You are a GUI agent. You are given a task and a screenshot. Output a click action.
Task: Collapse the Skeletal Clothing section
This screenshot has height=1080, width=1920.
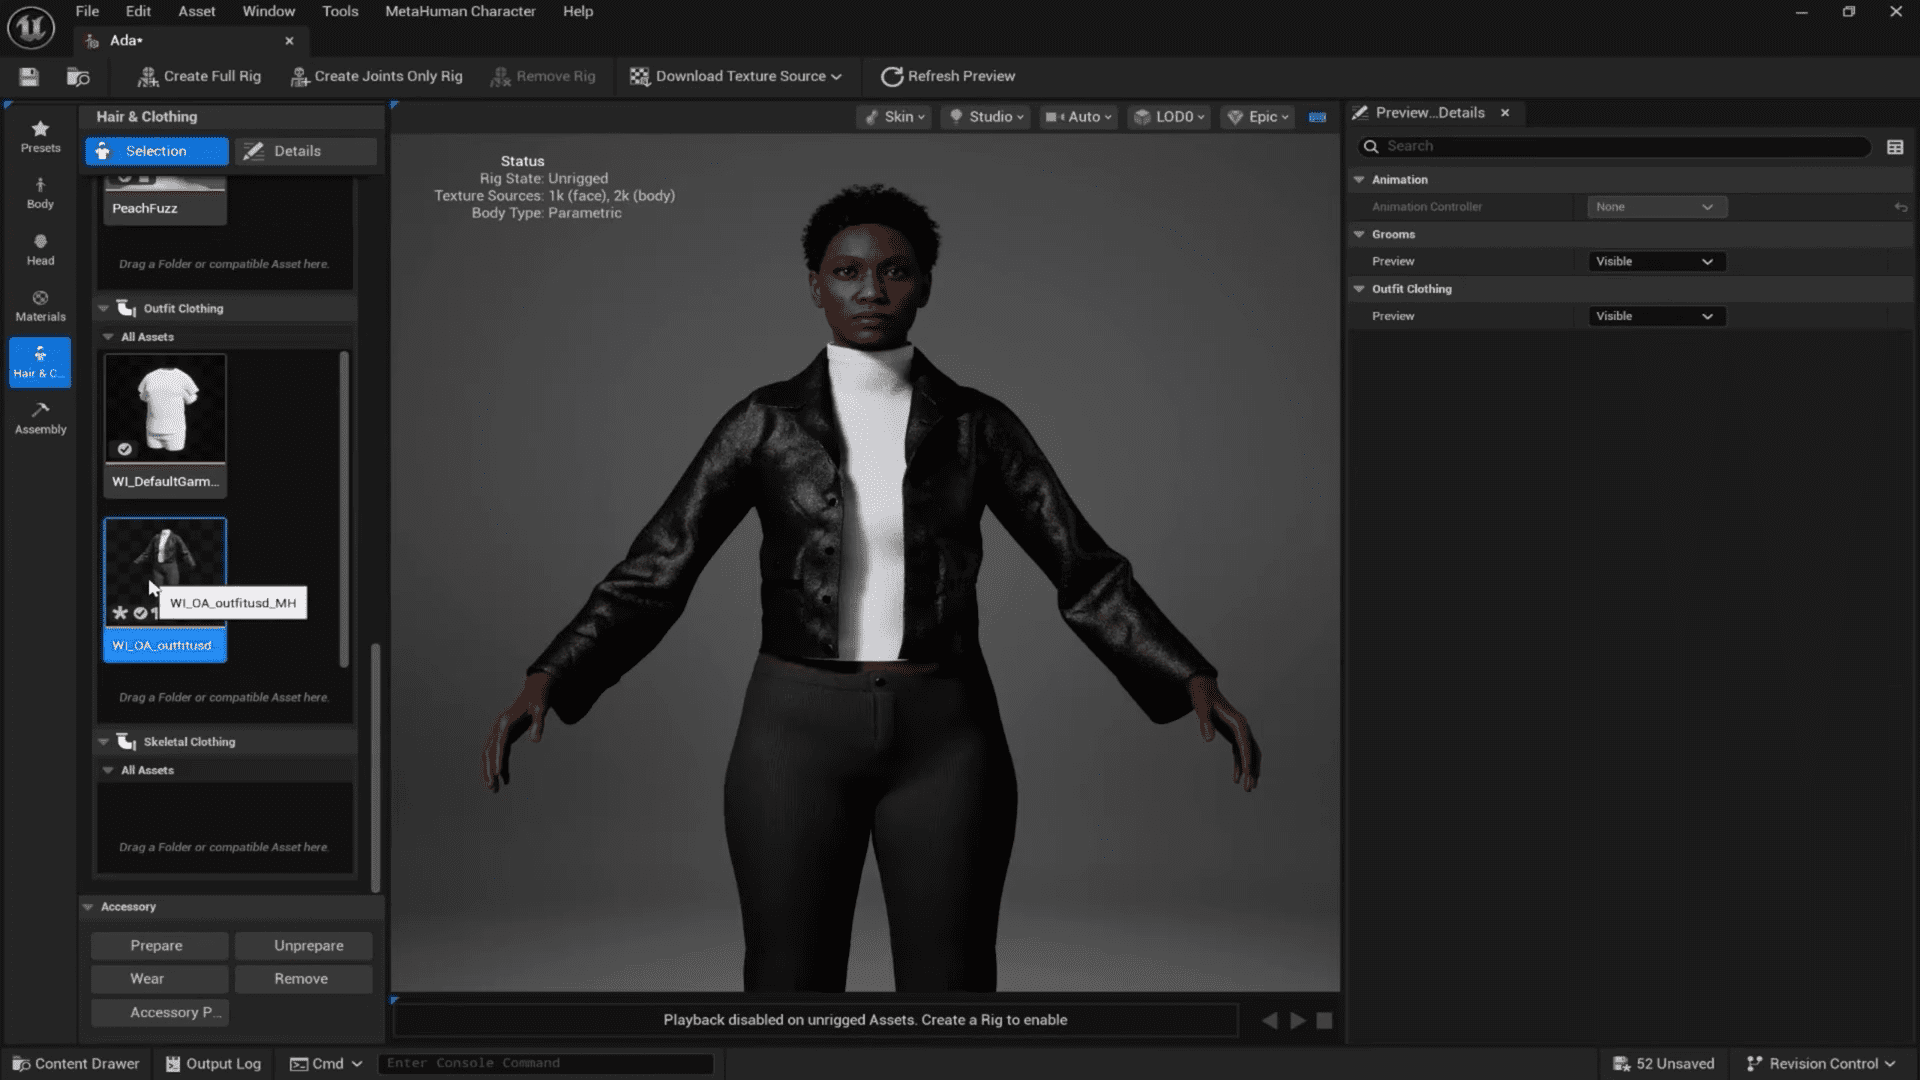[x=103, y=741]
